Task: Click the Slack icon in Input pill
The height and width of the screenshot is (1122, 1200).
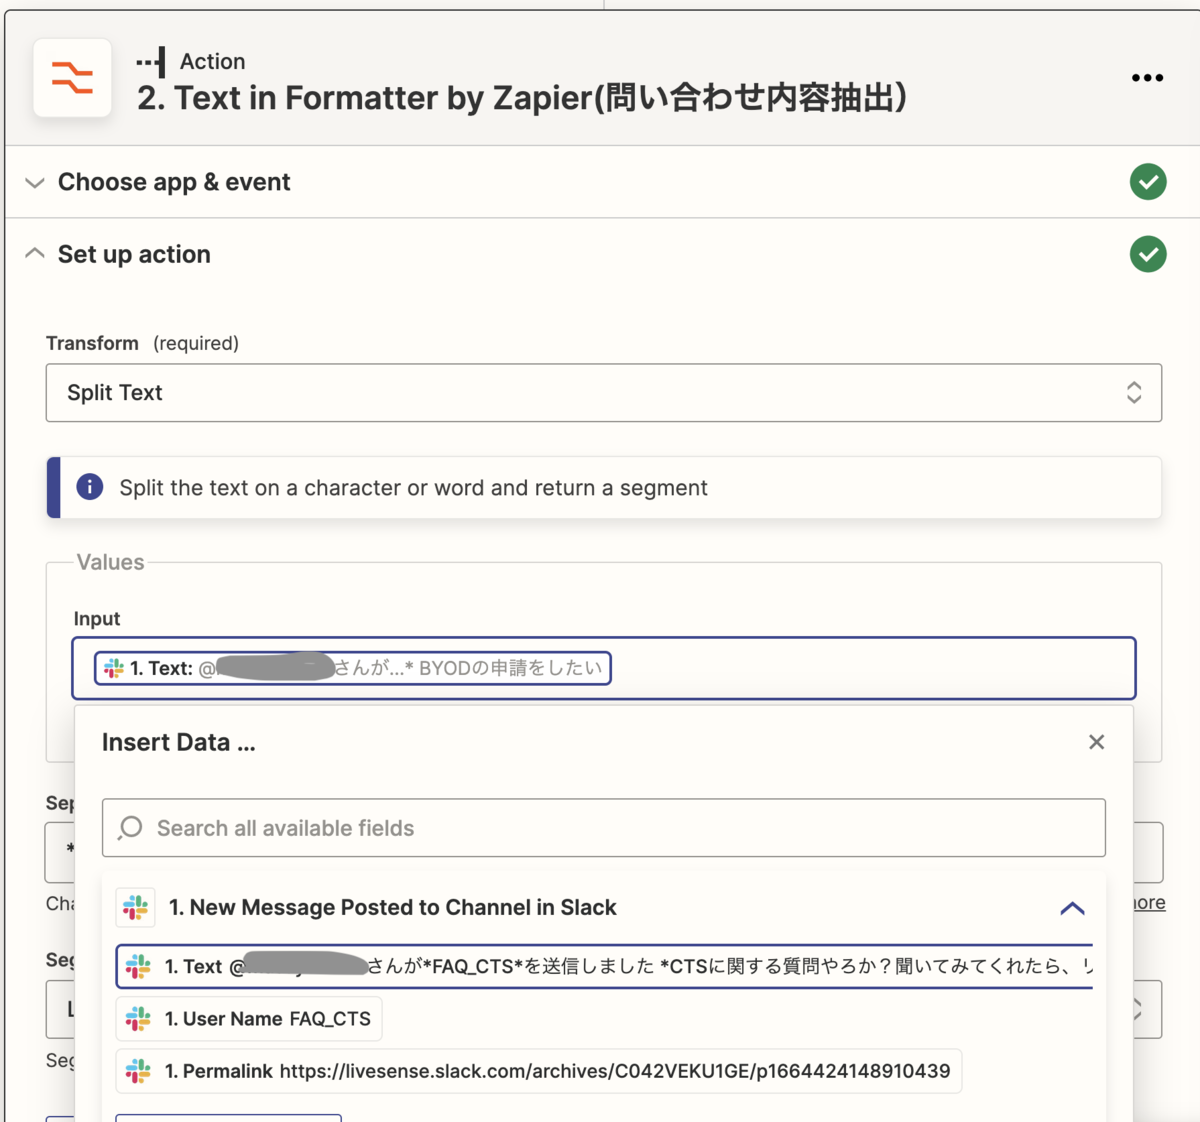Action: pos(114,668)
